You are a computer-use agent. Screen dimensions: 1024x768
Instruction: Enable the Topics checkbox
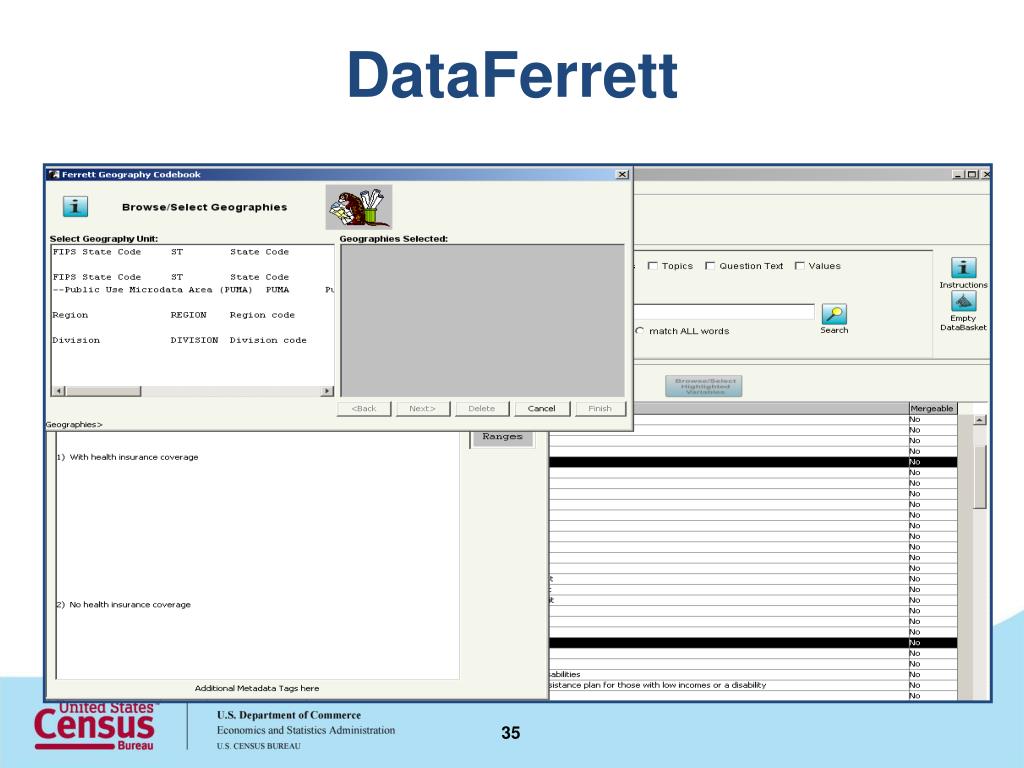tap(652, 266)
